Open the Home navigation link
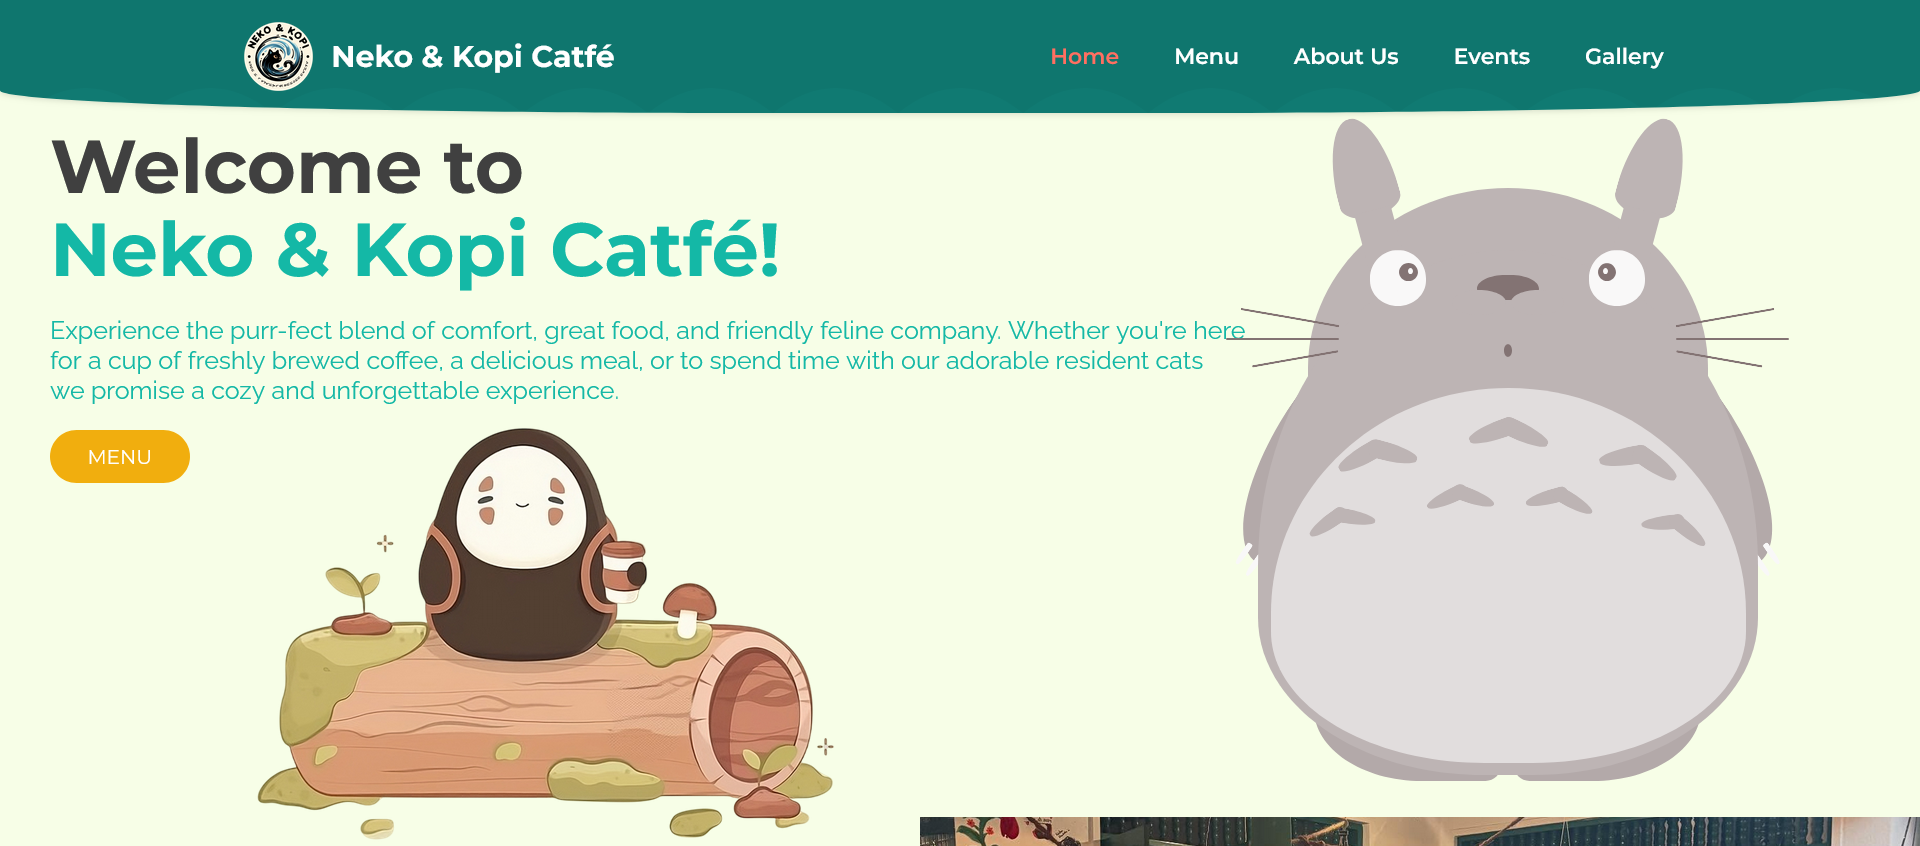The image size is (1920, 846). tap(1084, 57)
